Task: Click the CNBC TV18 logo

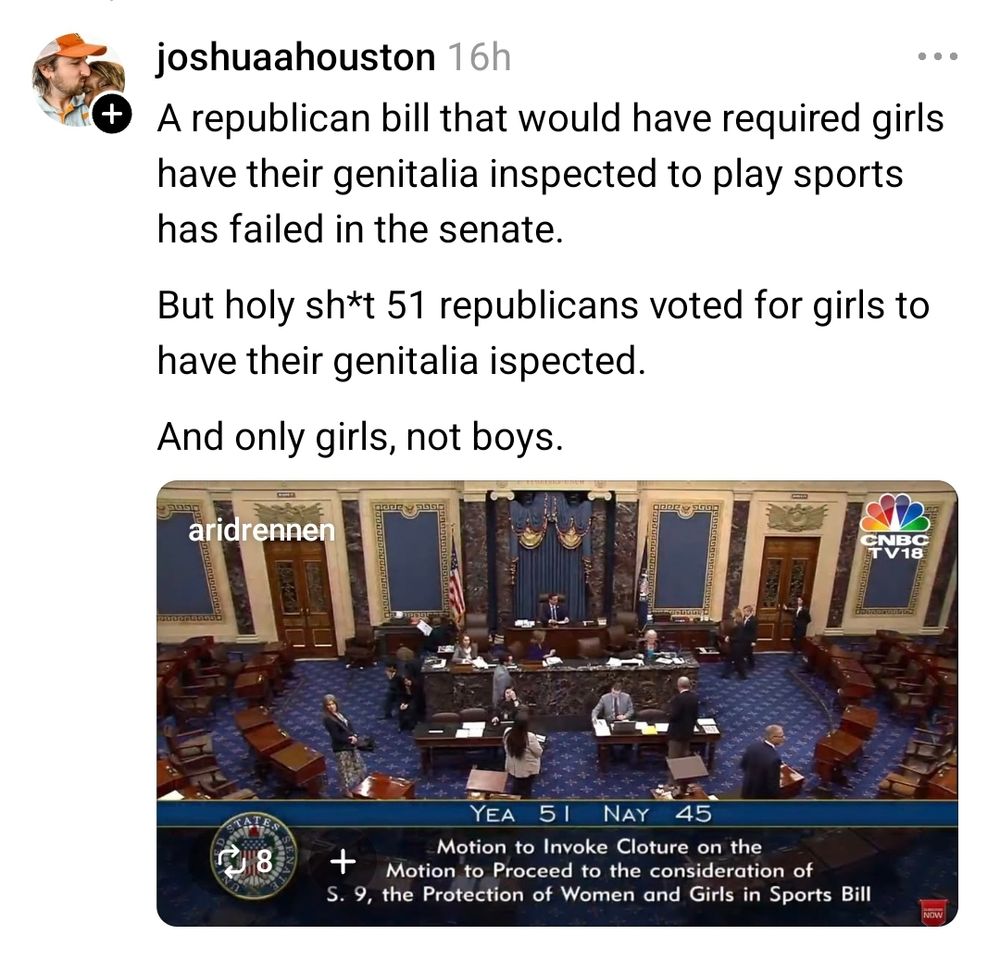Action: coord(894,526)
